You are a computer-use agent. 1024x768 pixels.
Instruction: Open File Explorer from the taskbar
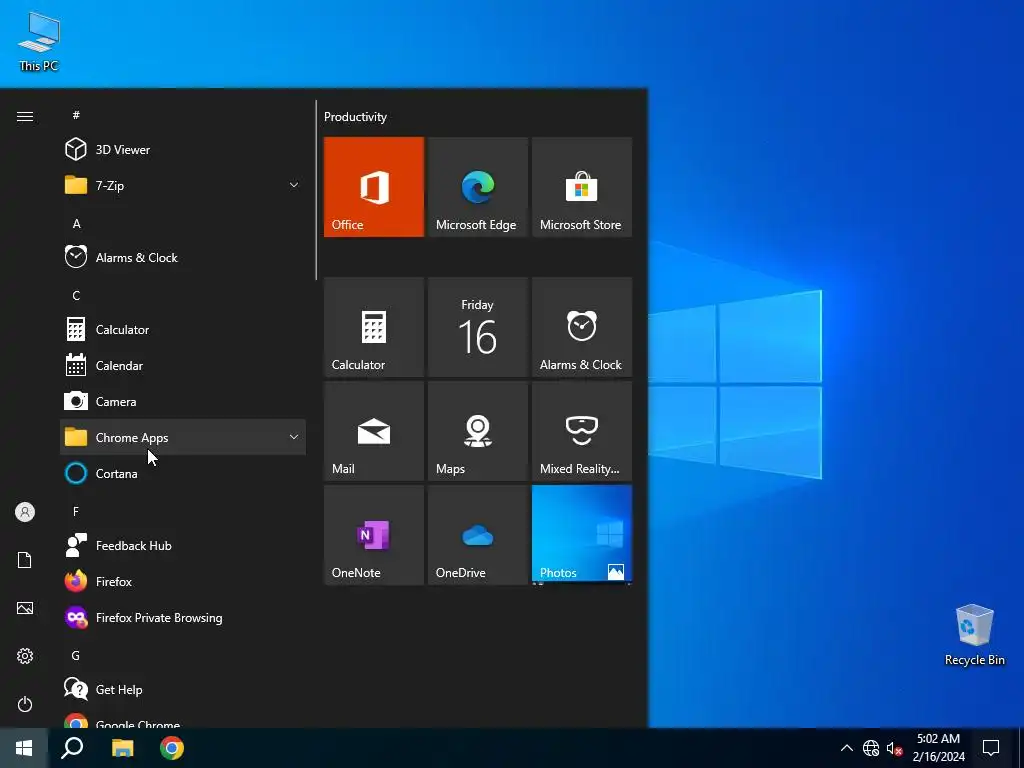(x=122, y=748)
